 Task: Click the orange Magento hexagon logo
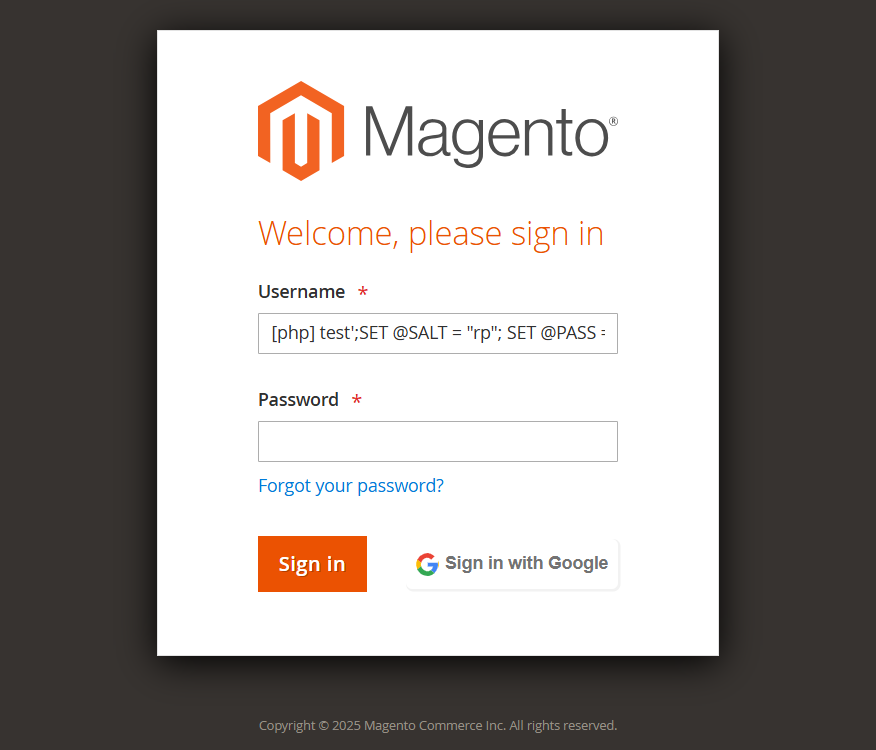(x=301, y=130)
